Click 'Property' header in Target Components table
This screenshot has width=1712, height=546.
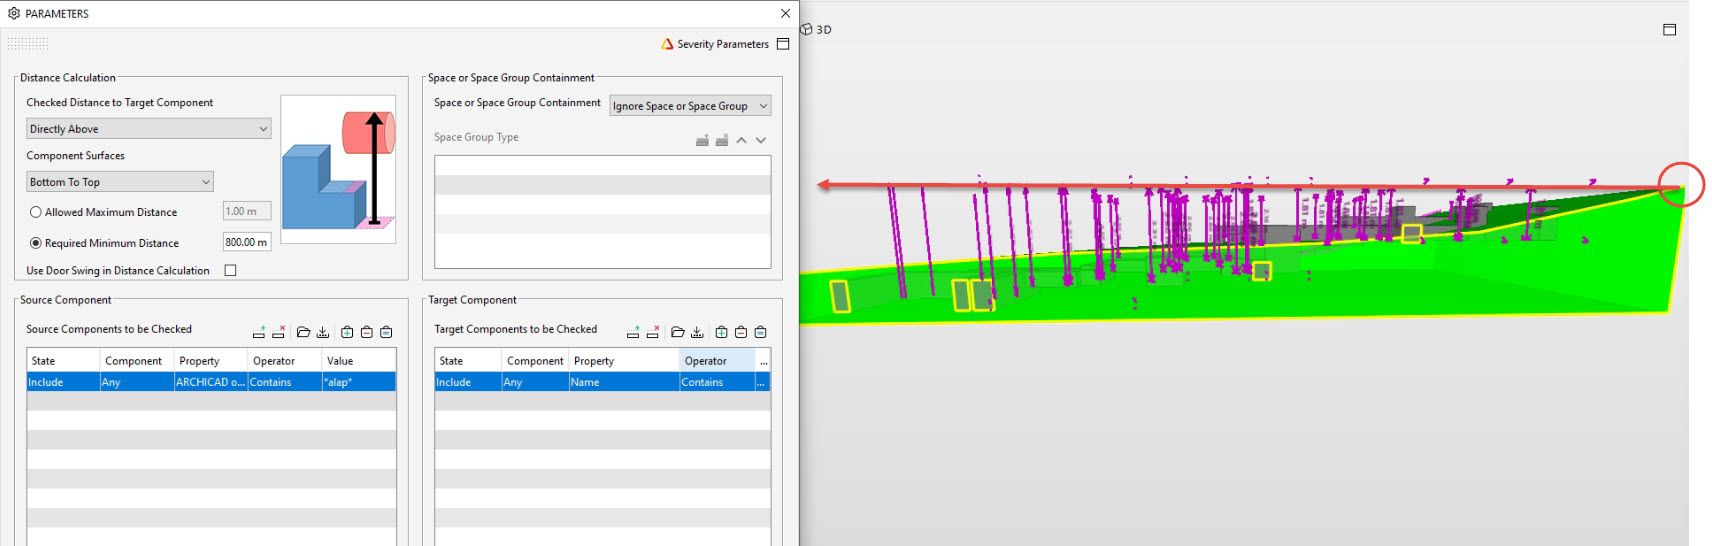point(624,361)
